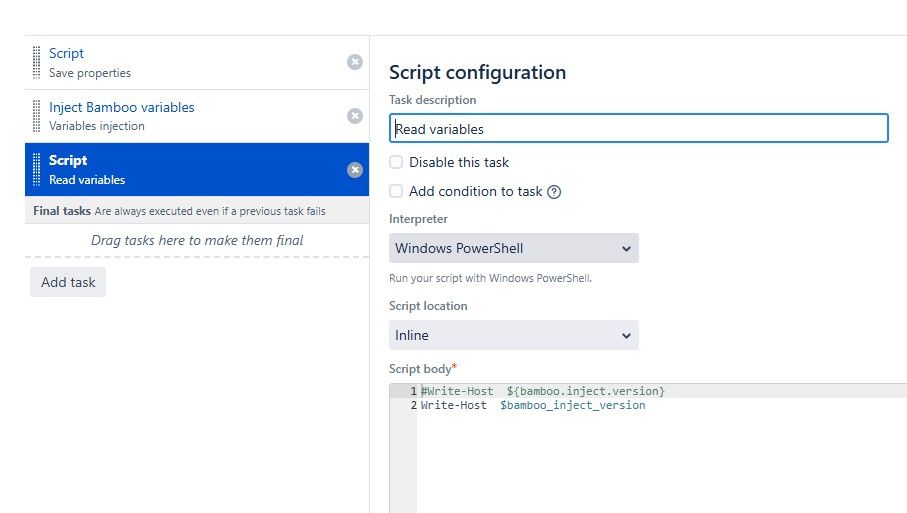Tick the Disable this task checkbox
Image resolution: width=907 pixels, height=513 pixels.
tap(396, 162)
